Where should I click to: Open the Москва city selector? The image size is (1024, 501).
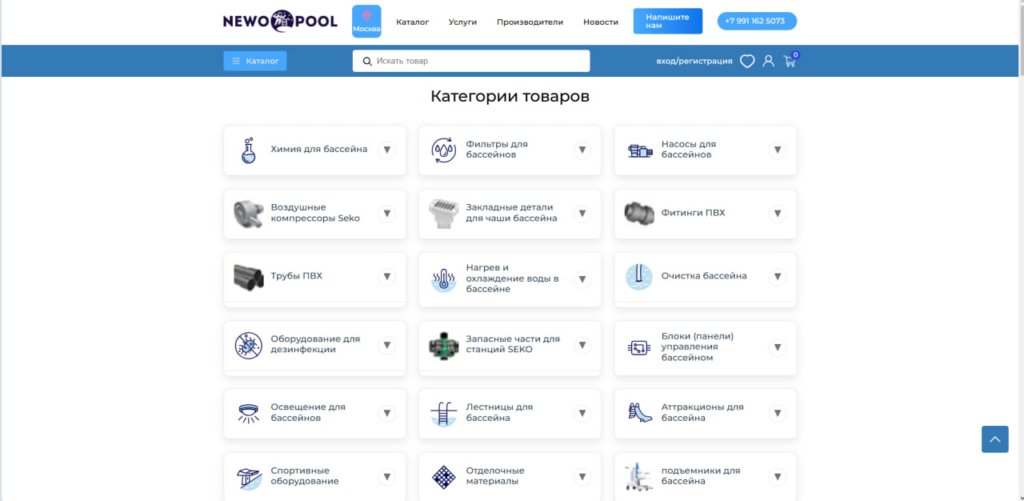366,22
